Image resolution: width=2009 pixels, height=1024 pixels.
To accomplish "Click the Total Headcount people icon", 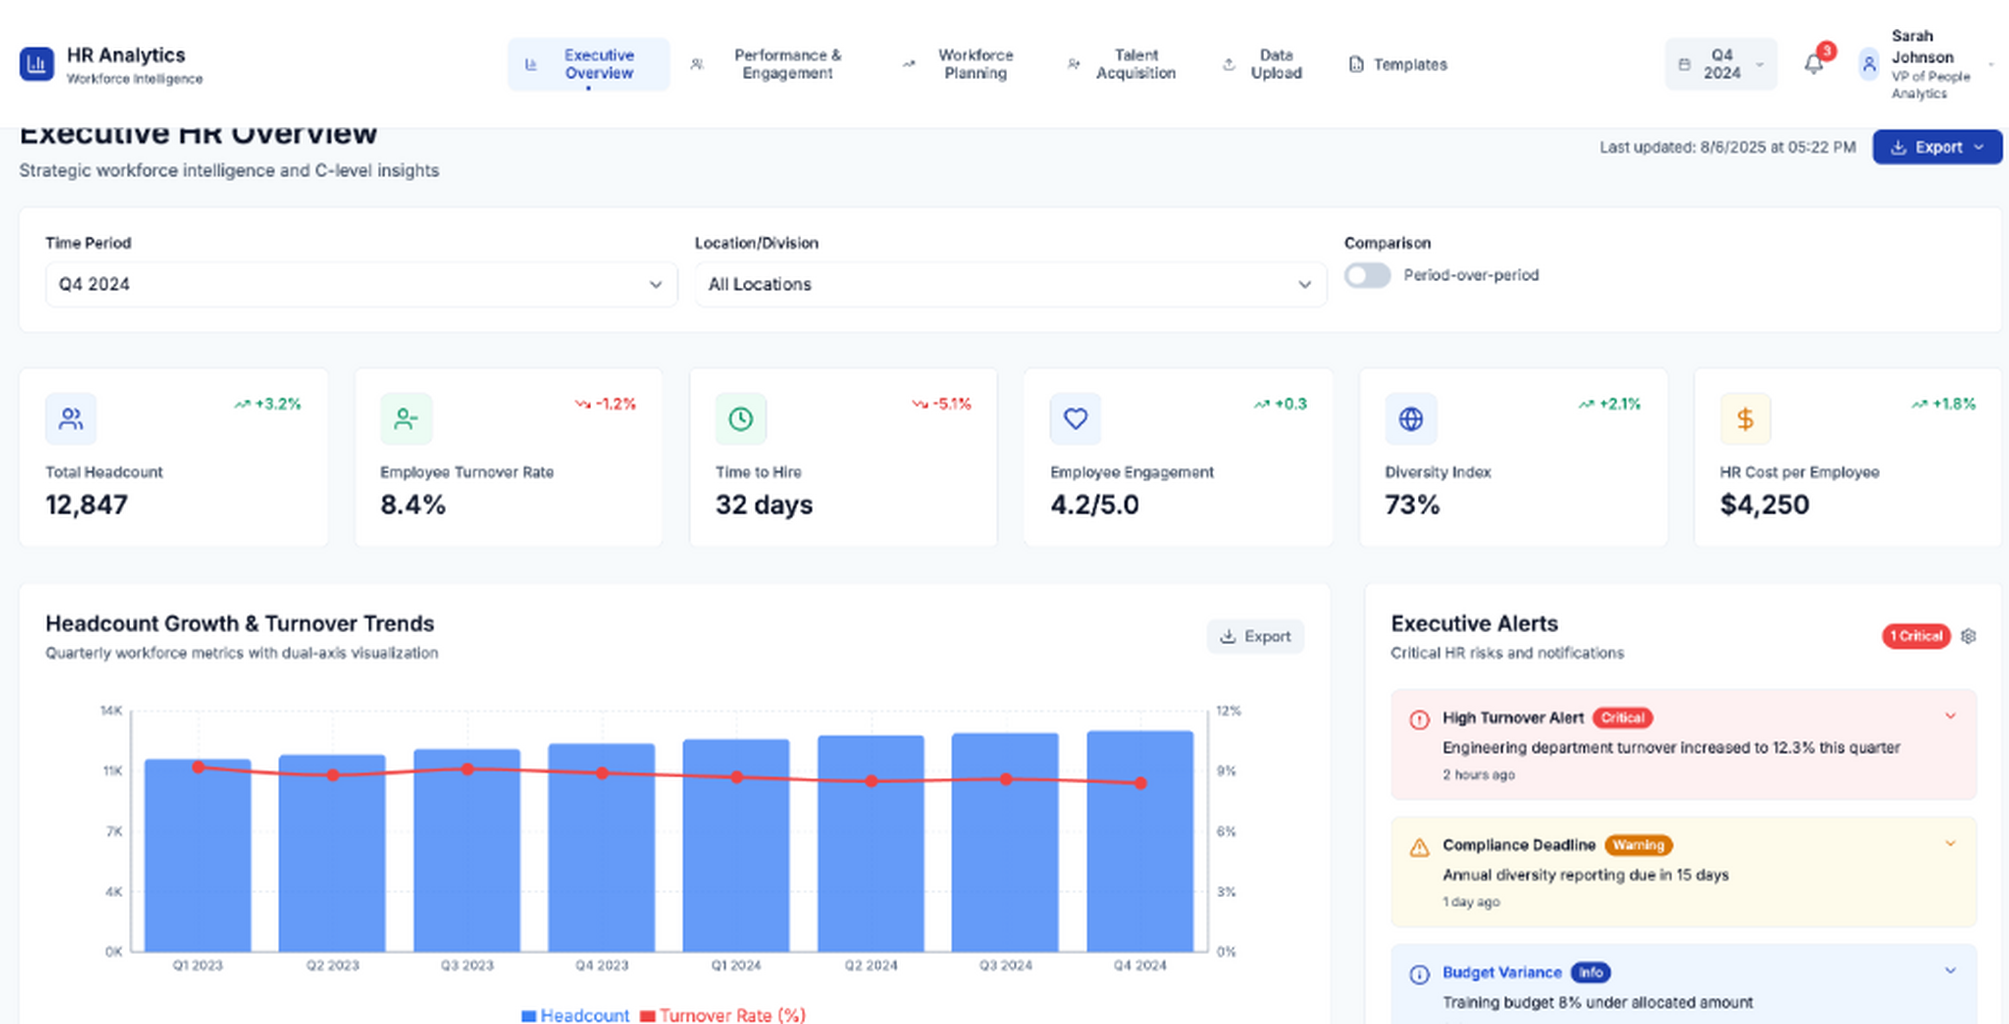I will [71, 419].
